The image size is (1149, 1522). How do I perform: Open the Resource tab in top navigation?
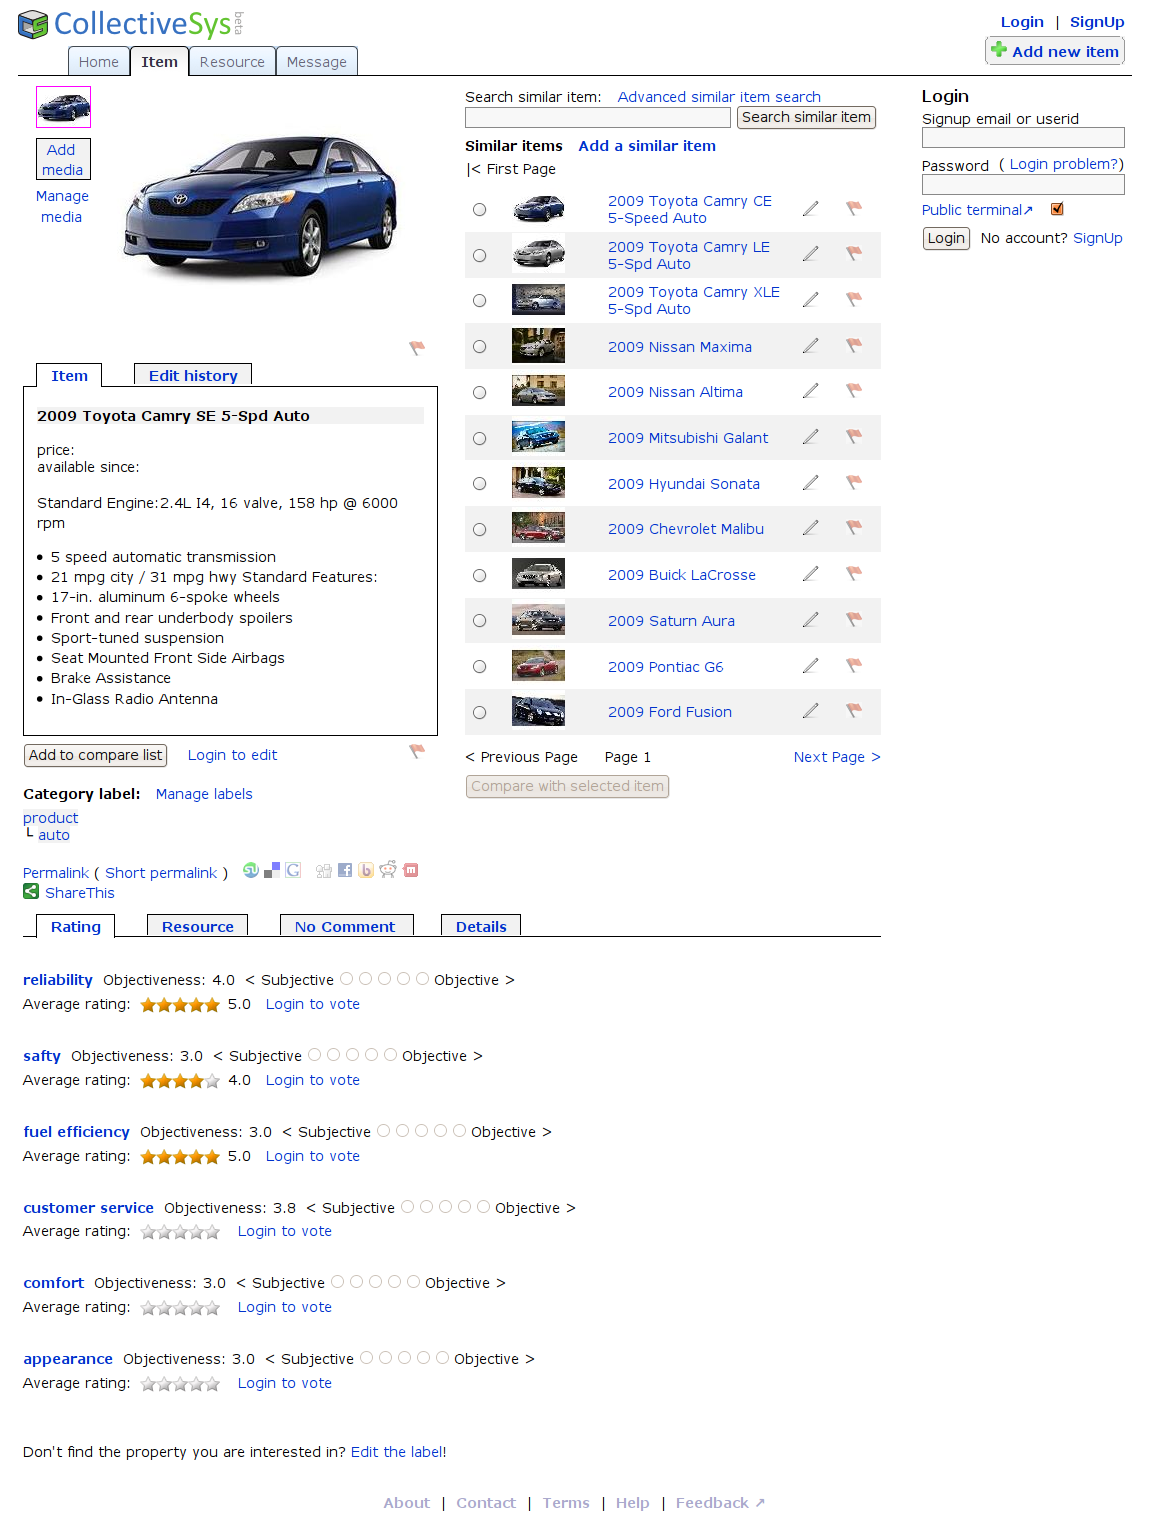pyautogui.click(x=232, y=62)
